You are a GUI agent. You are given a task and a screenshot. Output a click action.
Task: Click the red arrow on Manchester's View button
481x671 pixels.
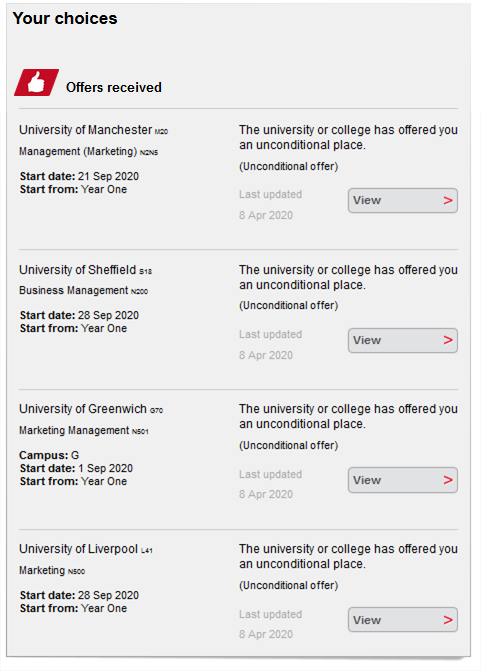pos(448,200)
